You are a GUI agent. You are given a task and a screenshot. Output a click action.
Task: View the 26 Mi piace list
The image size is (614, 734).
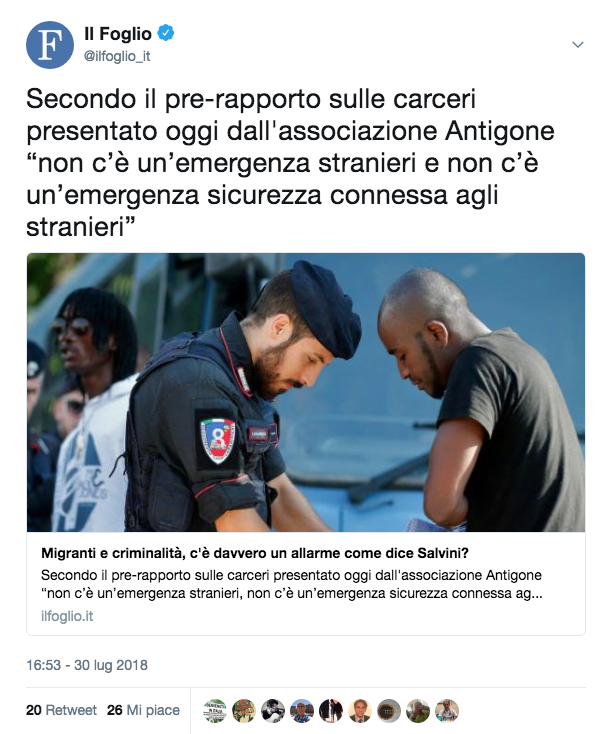click(143, 710)
